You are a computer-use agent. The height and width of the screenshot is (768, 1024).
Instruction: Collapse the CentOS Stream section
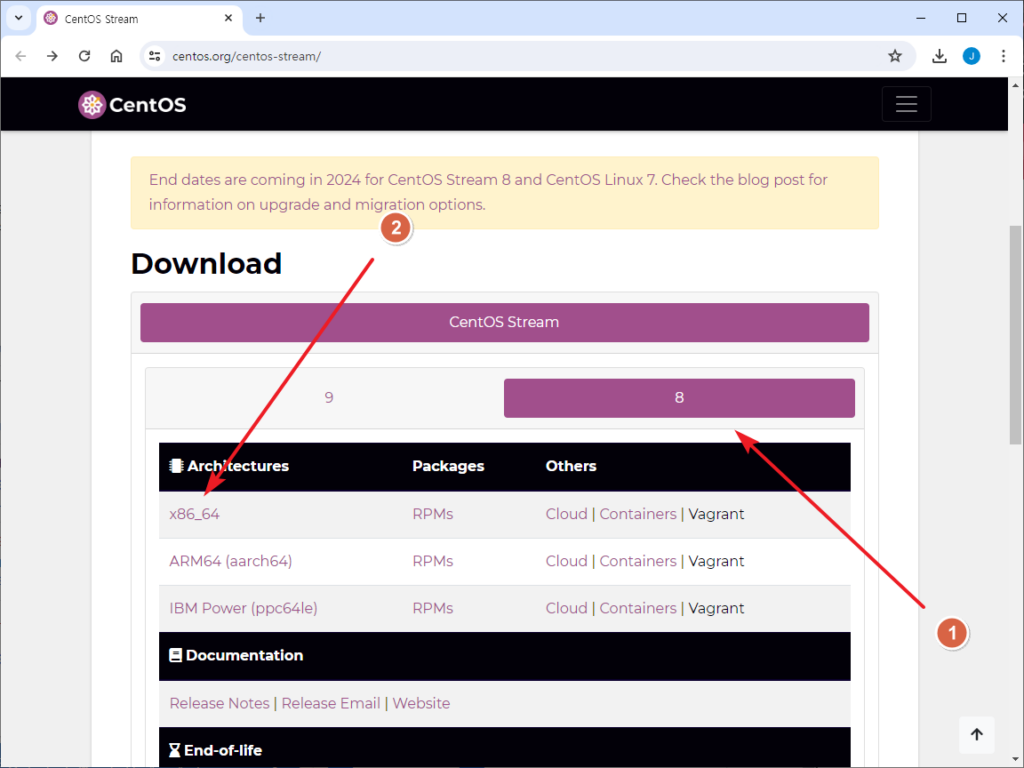(504, 322)
